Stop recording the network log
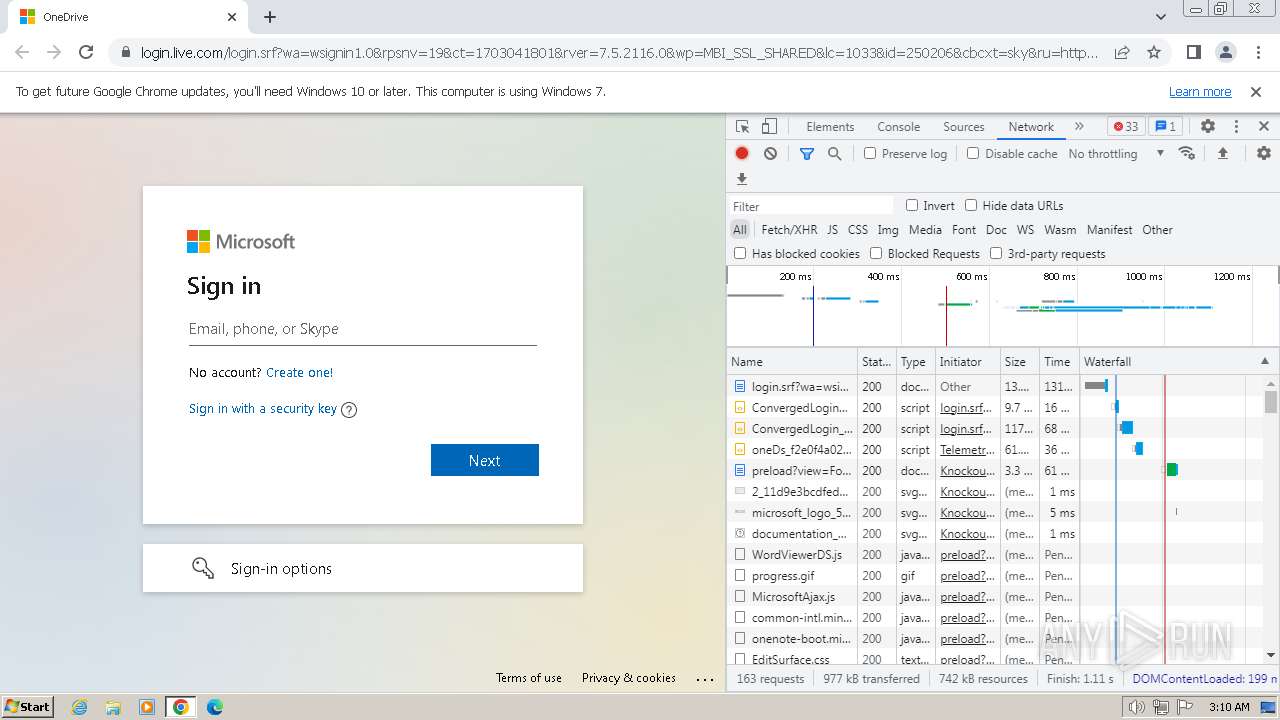The image size is (1280, 720). point(742,154)
